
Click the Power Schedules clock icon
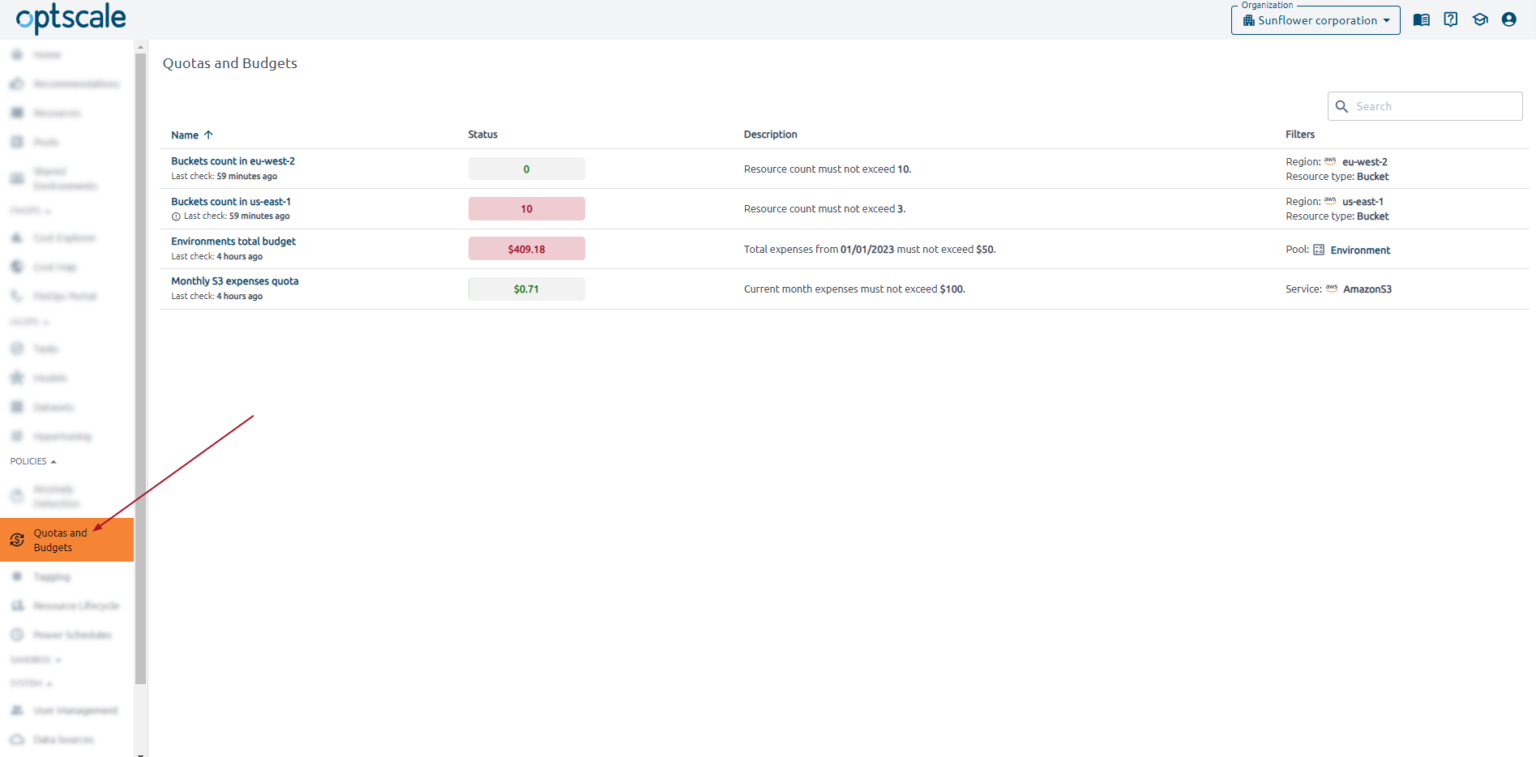tap(17, 634)
